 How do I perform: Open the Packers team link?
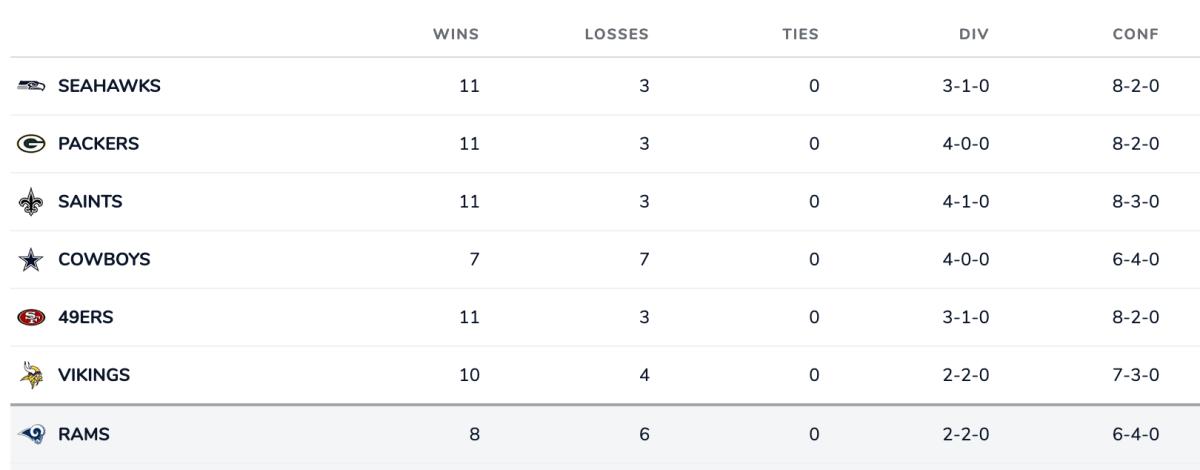pyautogui.click(x=98, y=144)
